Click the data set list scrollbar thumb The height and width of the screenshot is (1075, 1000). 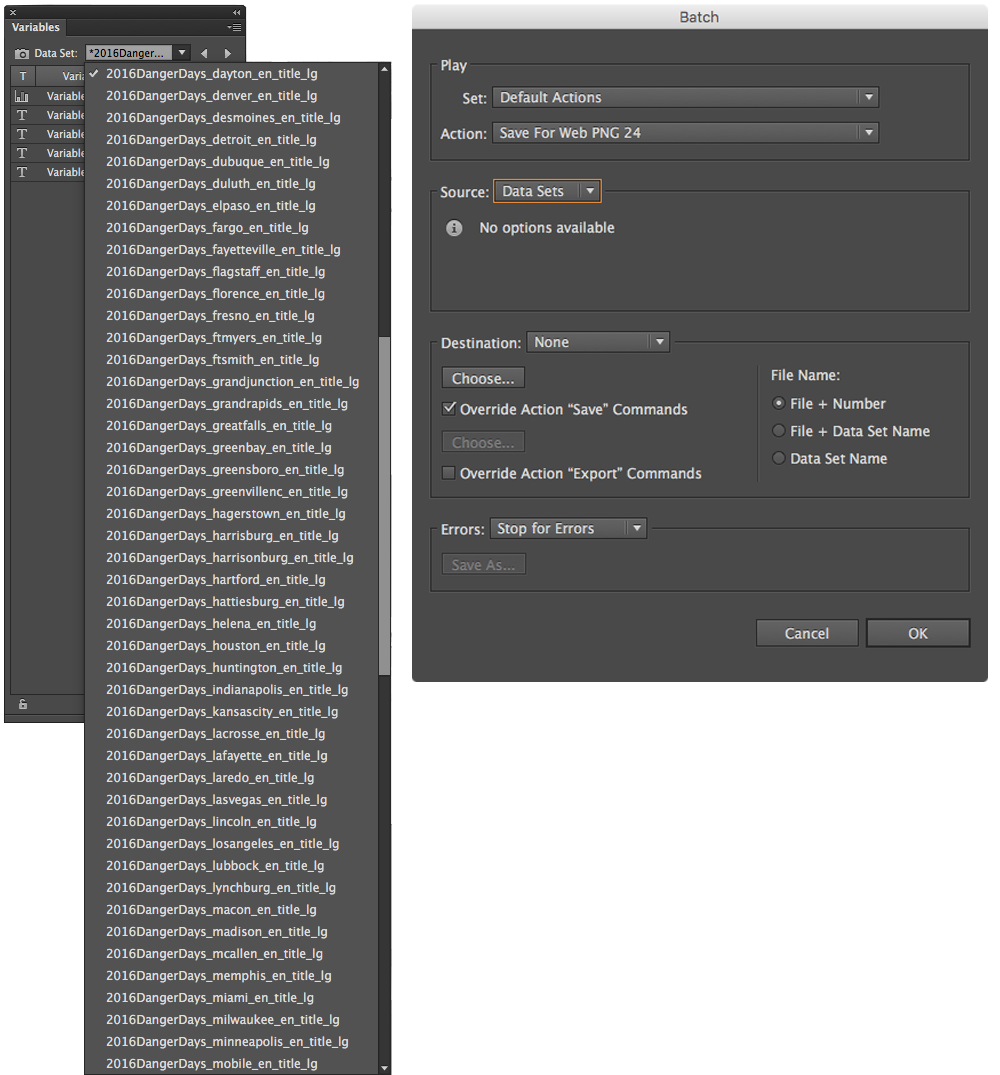pyautogui.click(x=384, y=505)
